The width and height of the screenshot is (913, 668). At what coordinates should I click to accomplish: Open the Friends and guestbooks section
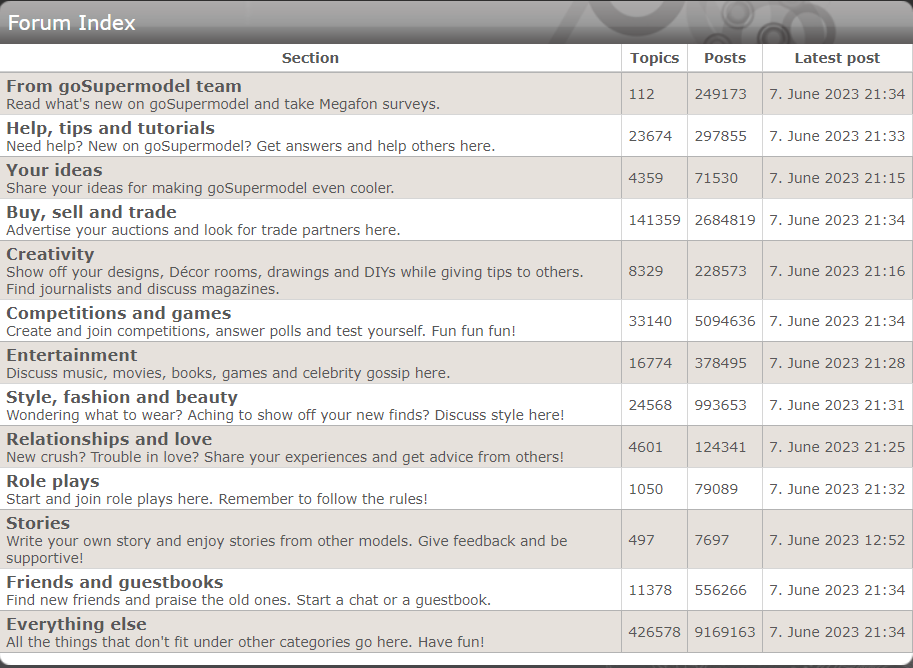point(114,581)
